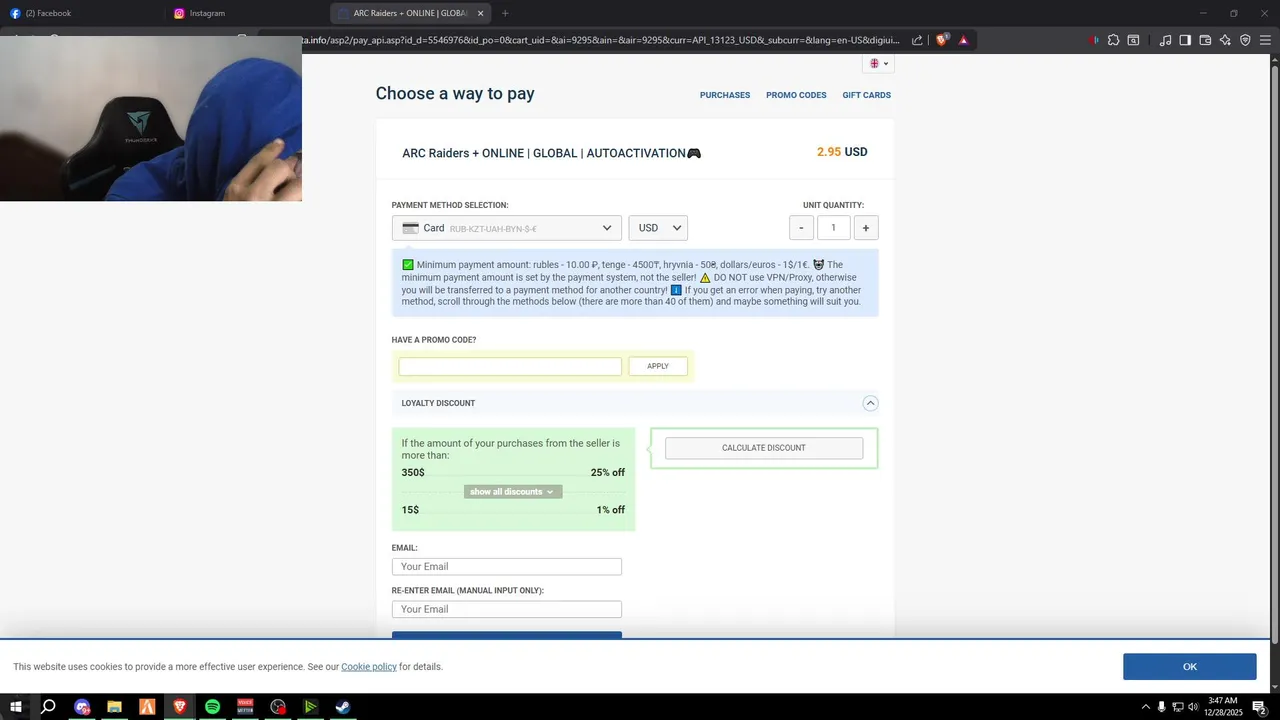The width and height of the screenshot is (1280, 720).
Task: Open the USD currency dropdown
Action: 658,228
